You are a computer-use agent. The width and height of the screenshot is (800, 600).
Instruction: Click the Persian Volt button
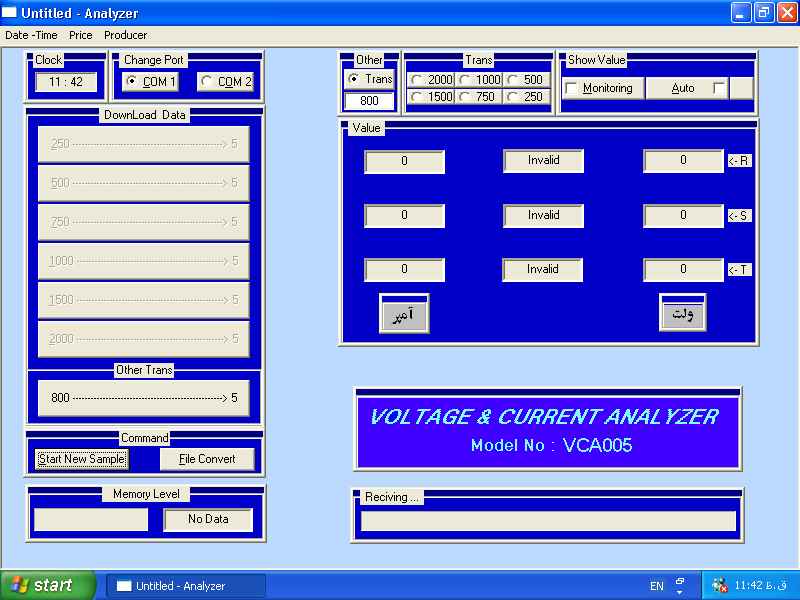tap(683, 313)
